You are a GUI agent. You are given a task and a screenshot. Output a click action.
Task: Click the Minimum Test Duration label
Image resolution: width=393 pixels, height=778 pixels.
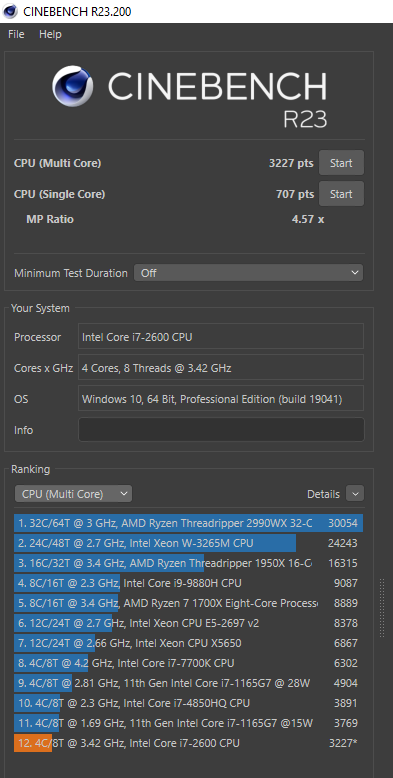(x=71, y=273)
